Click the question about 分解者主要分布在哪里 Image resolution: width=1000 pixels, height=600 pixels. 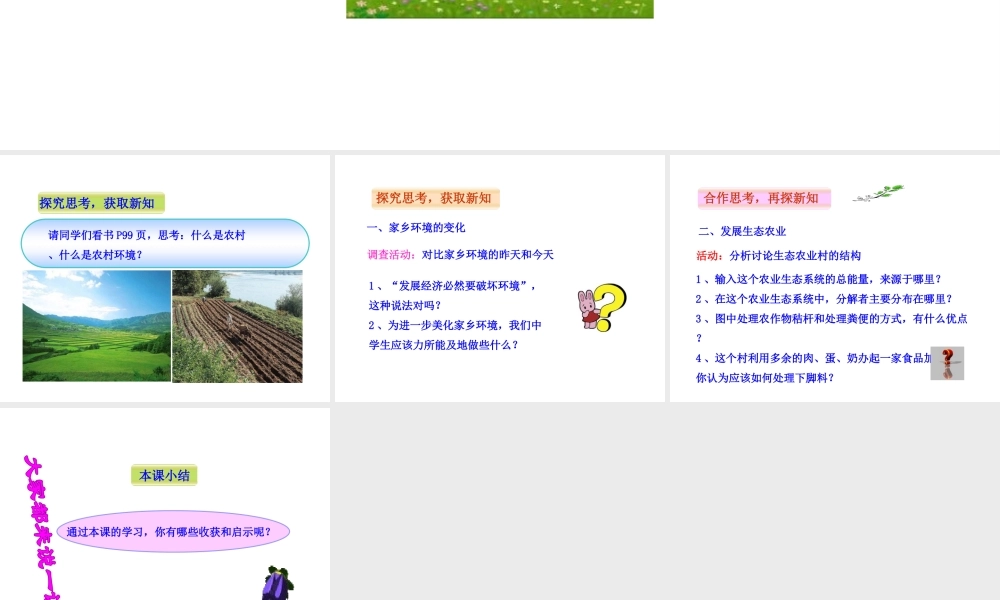824,299
